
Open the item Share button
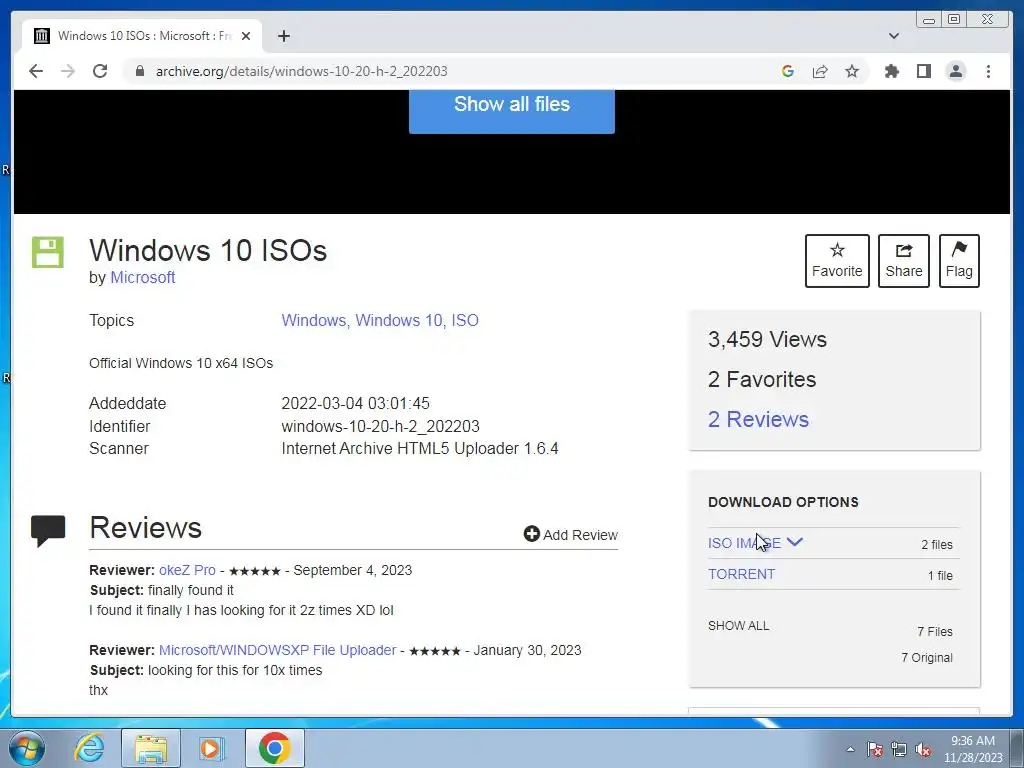[x=904, y=261]
